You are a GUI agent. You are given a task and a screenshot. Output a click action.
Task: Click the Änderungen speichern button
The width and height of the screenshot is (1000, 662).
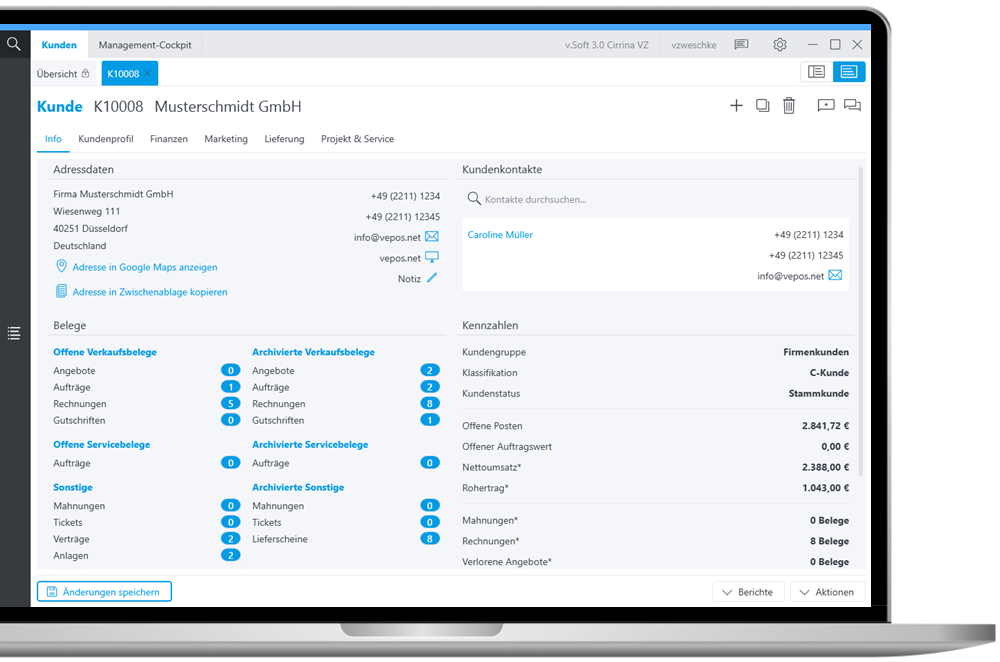(104, 592)
